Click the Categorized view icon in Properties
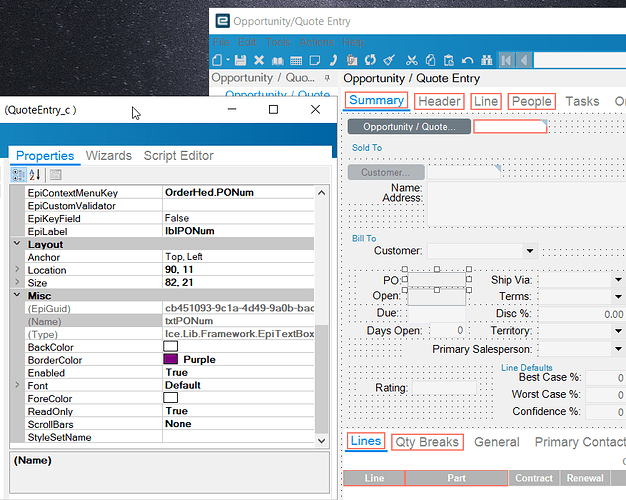This screenshot has height=500, width=626. tap(18, 175)
